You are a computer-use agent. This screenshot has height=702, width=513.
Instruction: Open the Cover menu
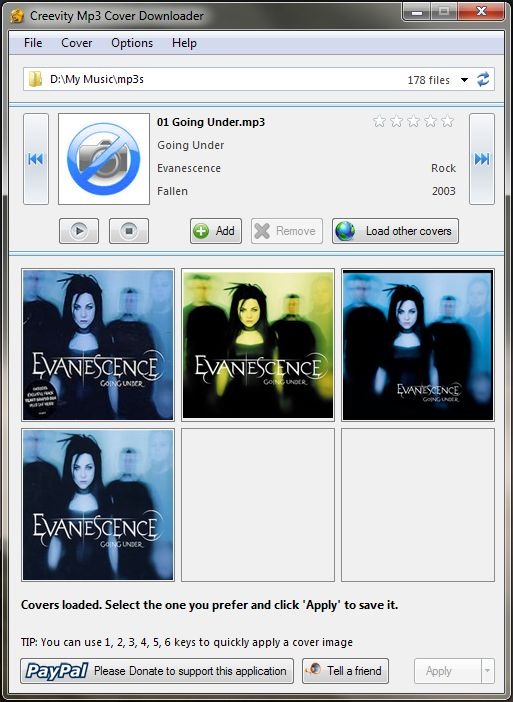click(77, 43)
